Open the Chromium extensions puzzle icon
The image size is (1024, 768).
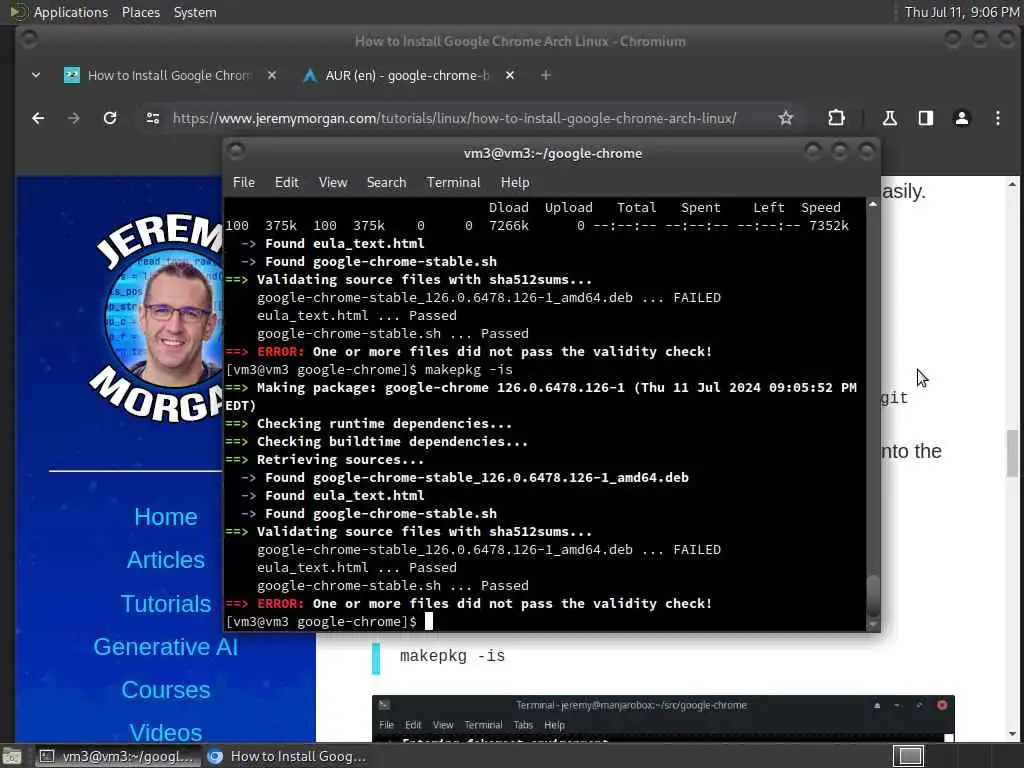[836, 118]
